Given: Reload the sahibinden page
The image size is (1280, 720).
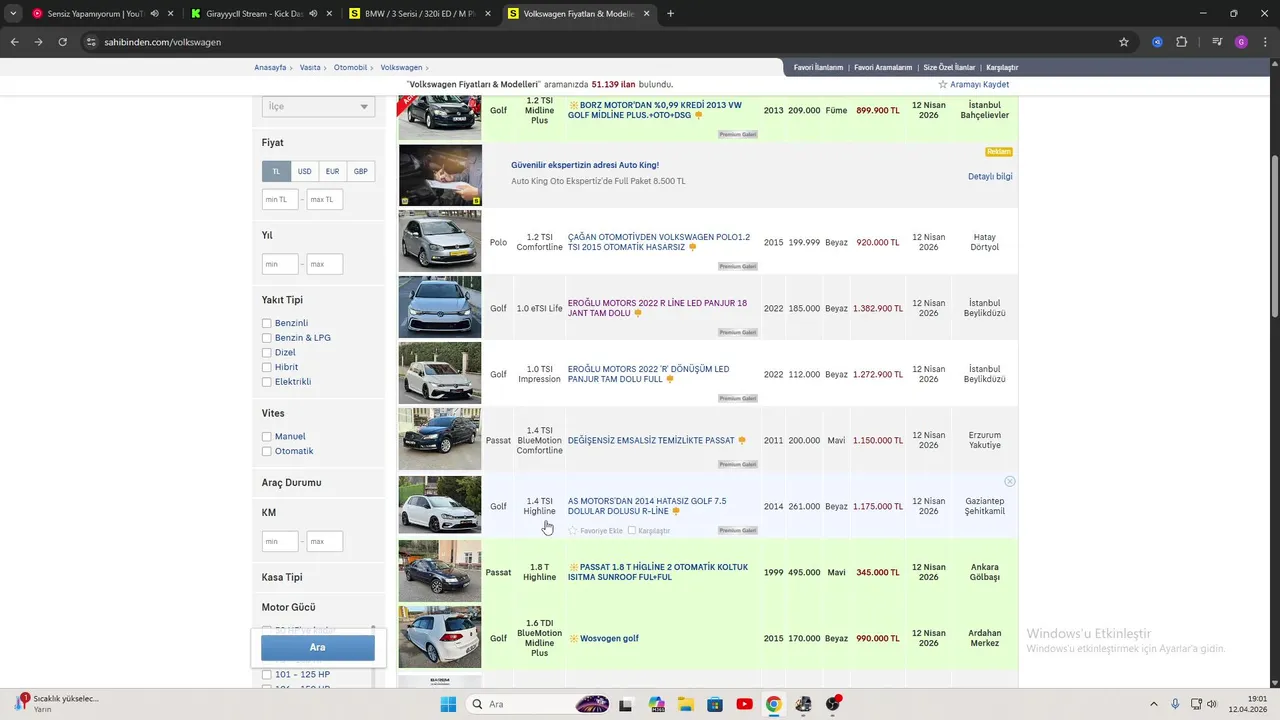Looking at the screenshot, I should [x=62, y=42].
